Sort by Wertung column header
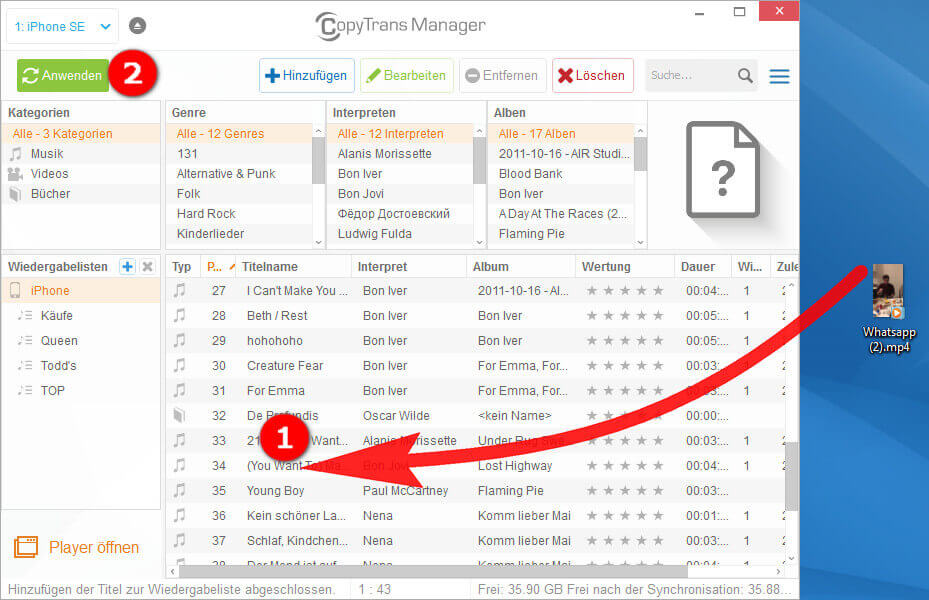This screenshot has height=600, width=929. (624, 267)
